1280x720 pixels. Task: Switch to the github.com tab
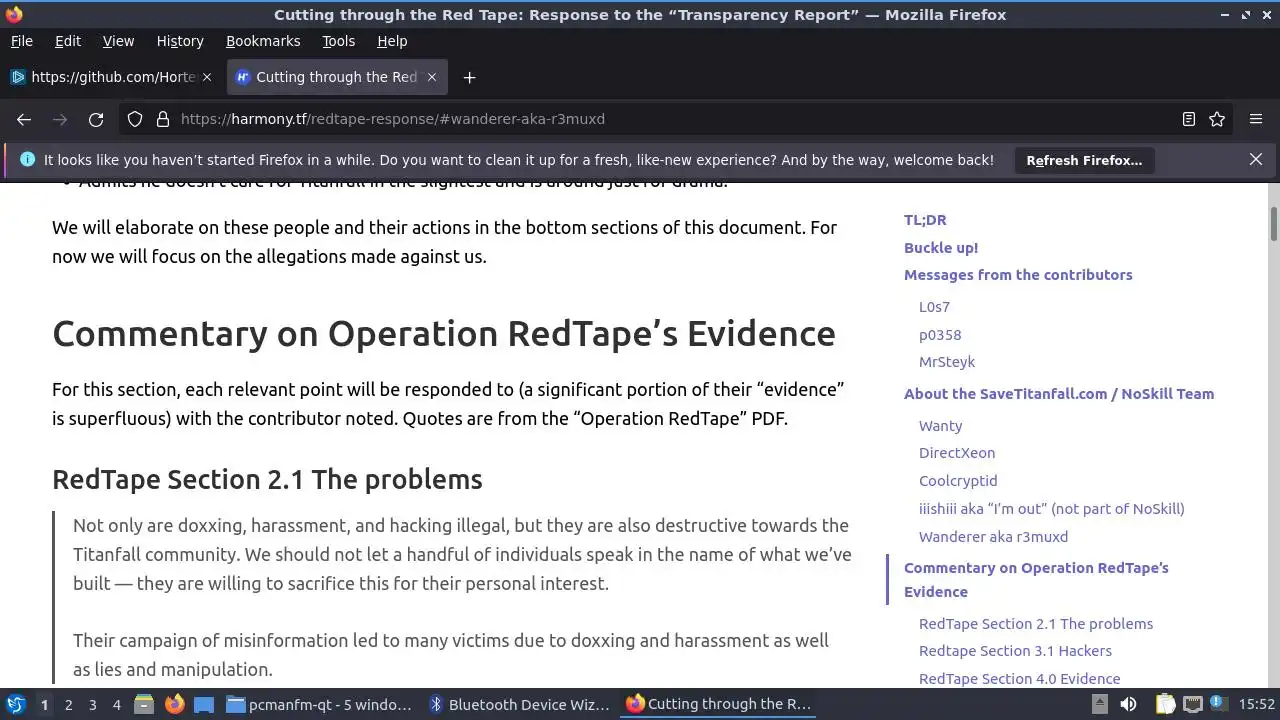point(113,77)
